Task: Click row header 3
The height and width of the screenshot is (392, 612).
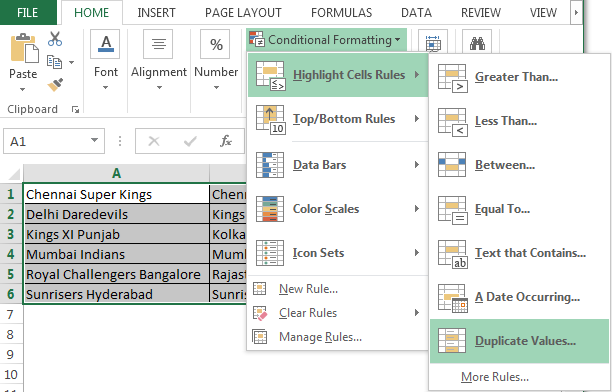Action: pos(11,234)
